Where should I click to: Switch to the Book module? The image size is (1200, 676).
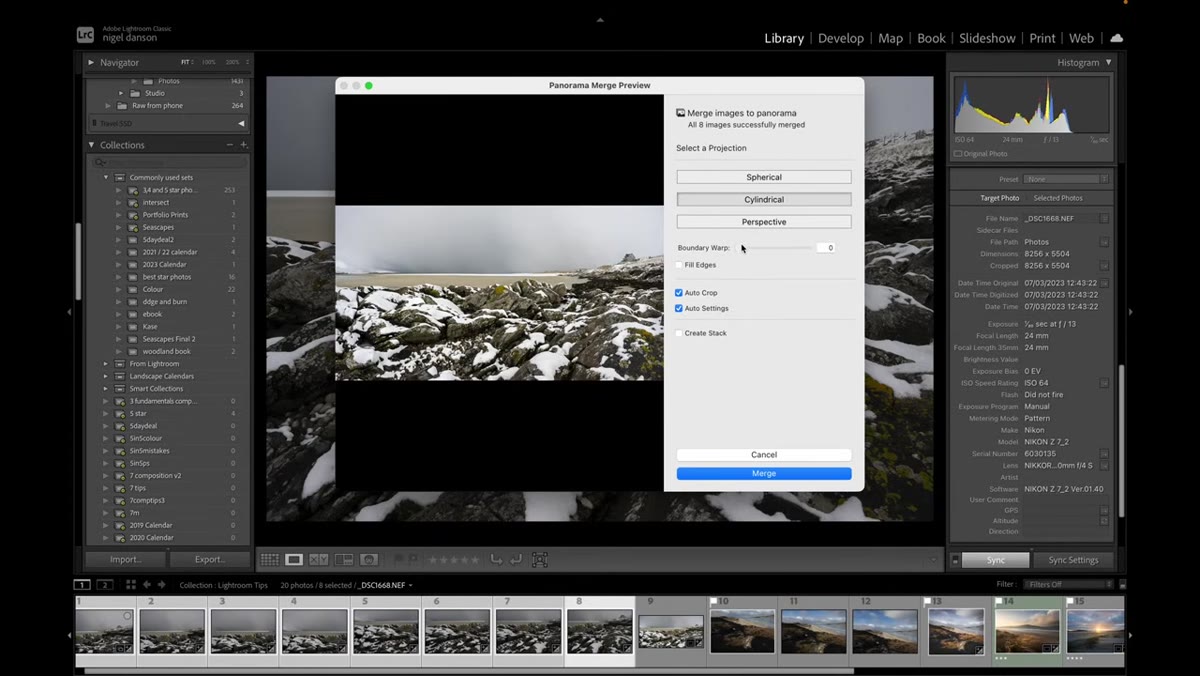point(931,38)
